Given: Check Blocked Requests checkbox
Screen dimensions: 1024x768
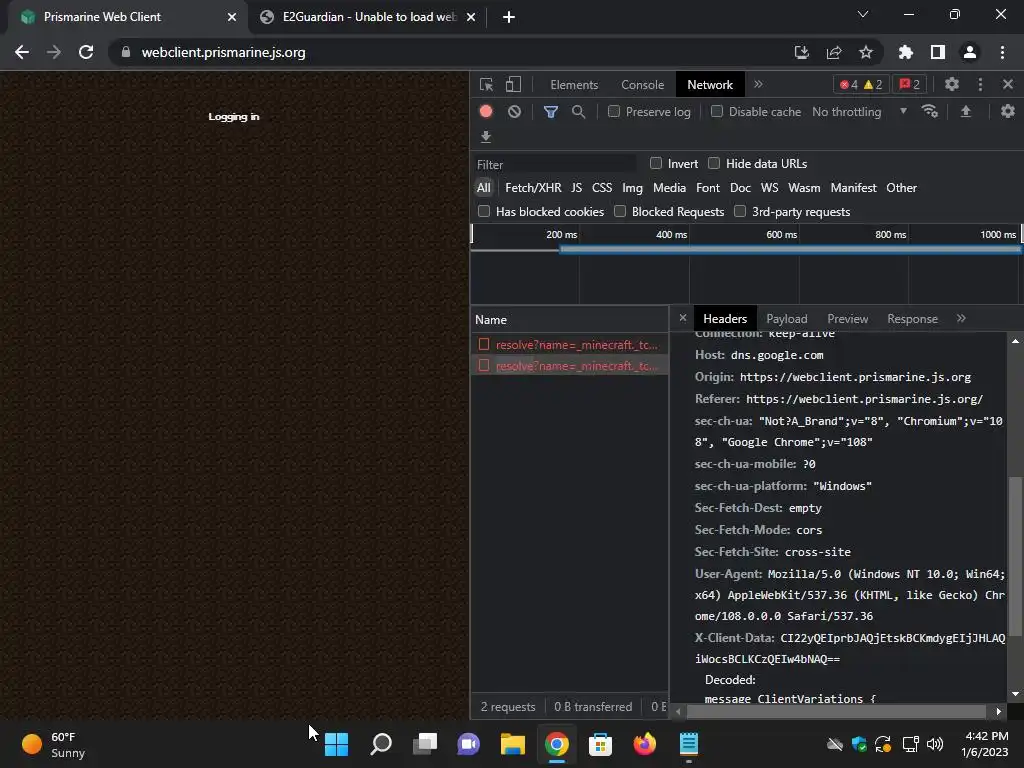Looking at the screenshot, I should pos(620,211).
